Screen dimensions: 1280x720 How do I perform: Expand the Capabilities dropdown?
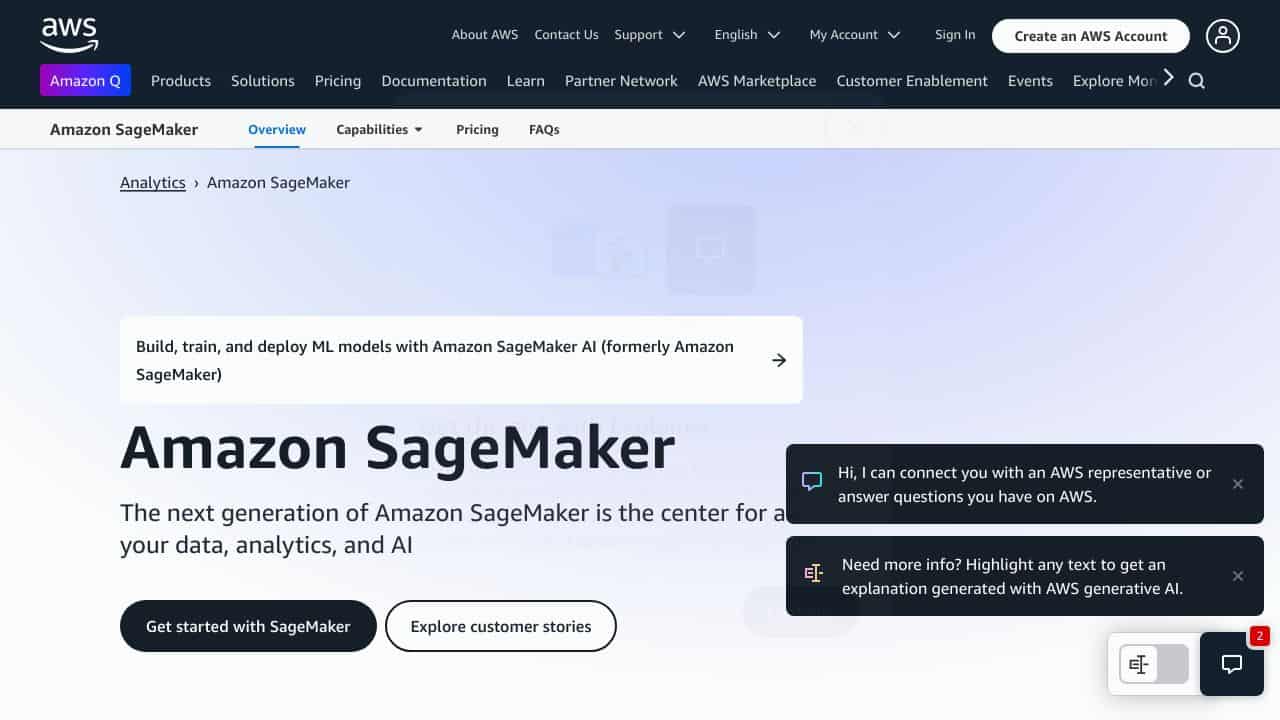point(380,129)
